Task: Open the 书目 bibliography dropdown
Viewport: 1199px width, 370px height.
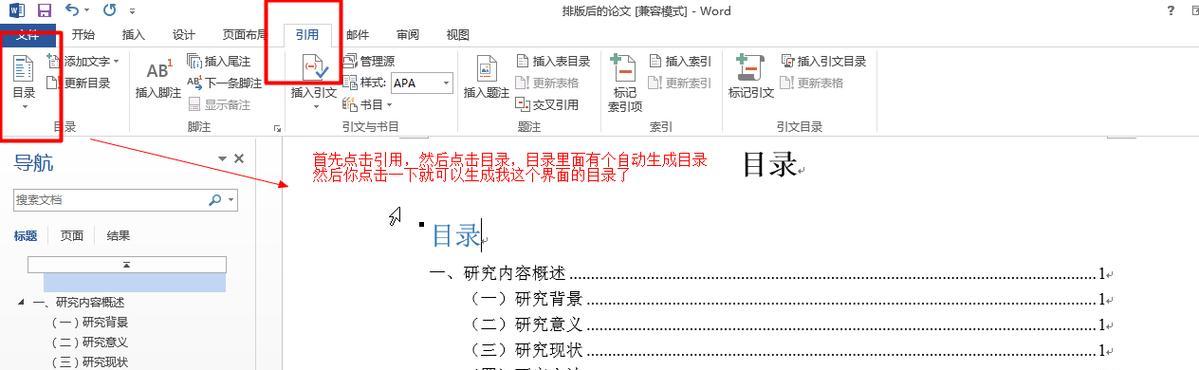Action: [367, 105]
